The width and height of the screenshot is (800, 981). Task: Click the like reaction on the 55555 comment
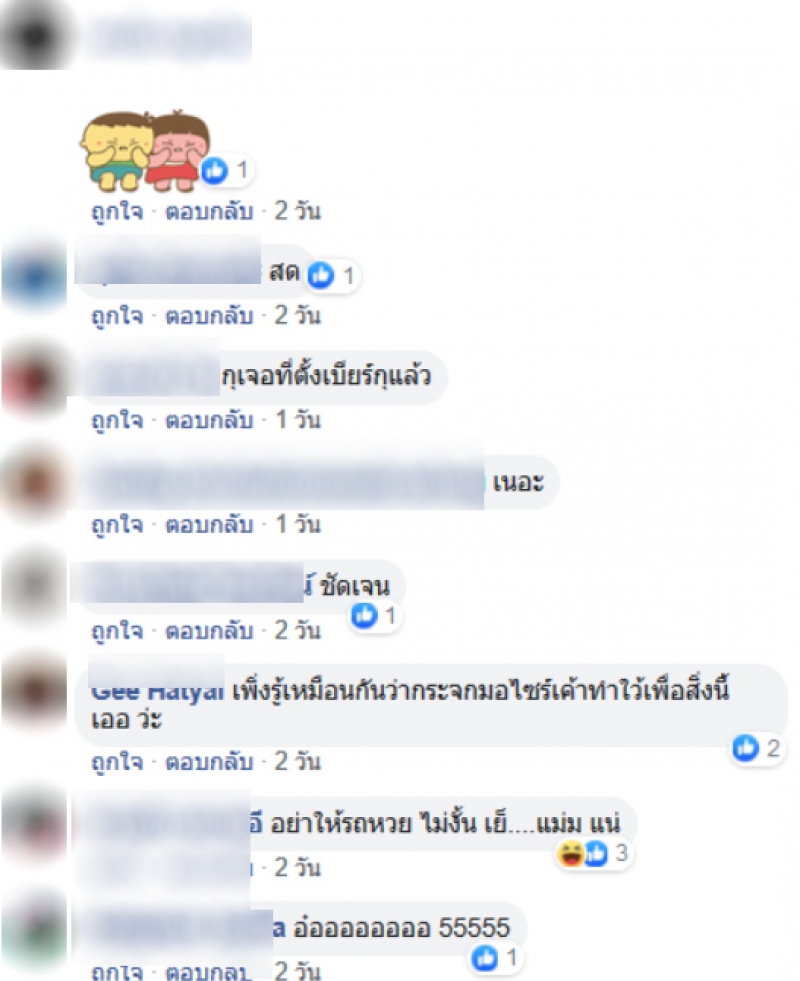click(495, 957)
